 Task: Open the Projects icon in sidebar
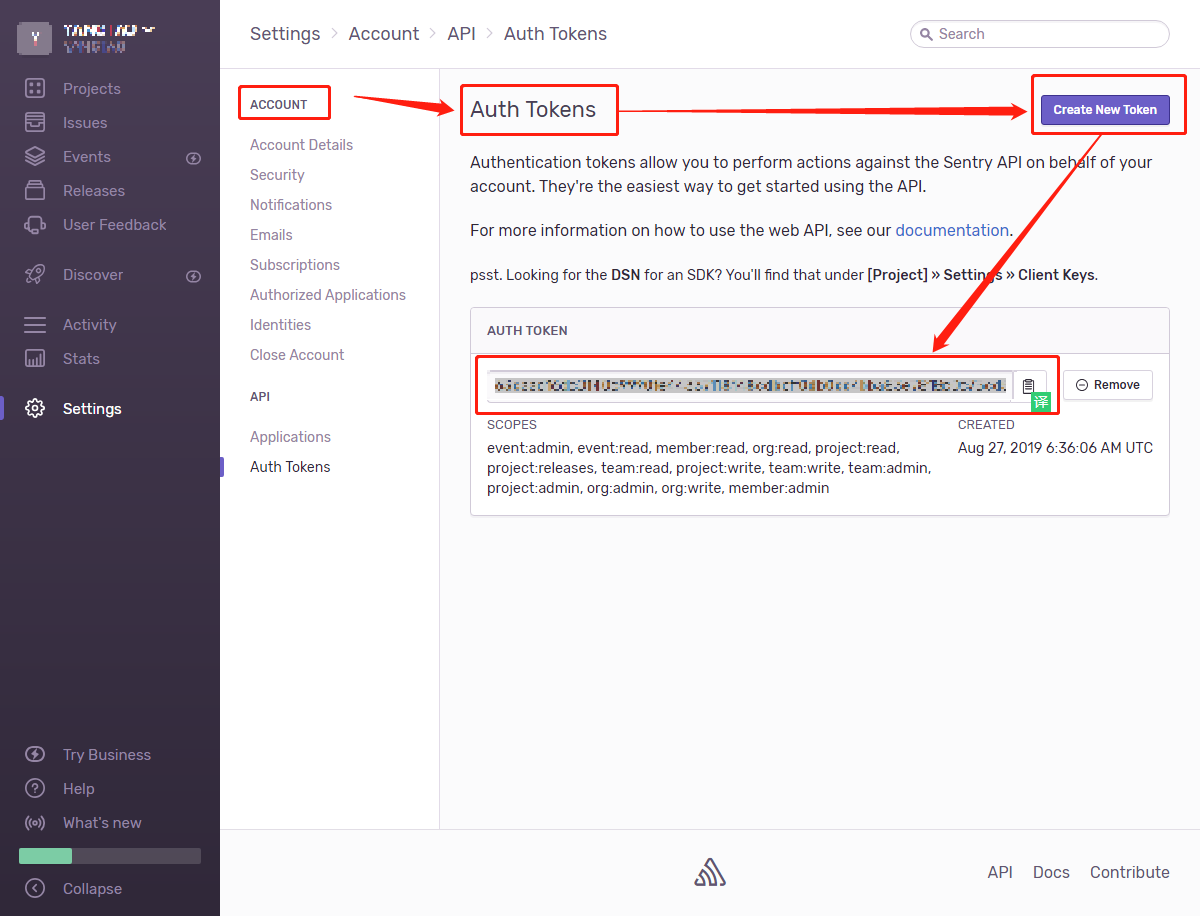tap(35, 89)
